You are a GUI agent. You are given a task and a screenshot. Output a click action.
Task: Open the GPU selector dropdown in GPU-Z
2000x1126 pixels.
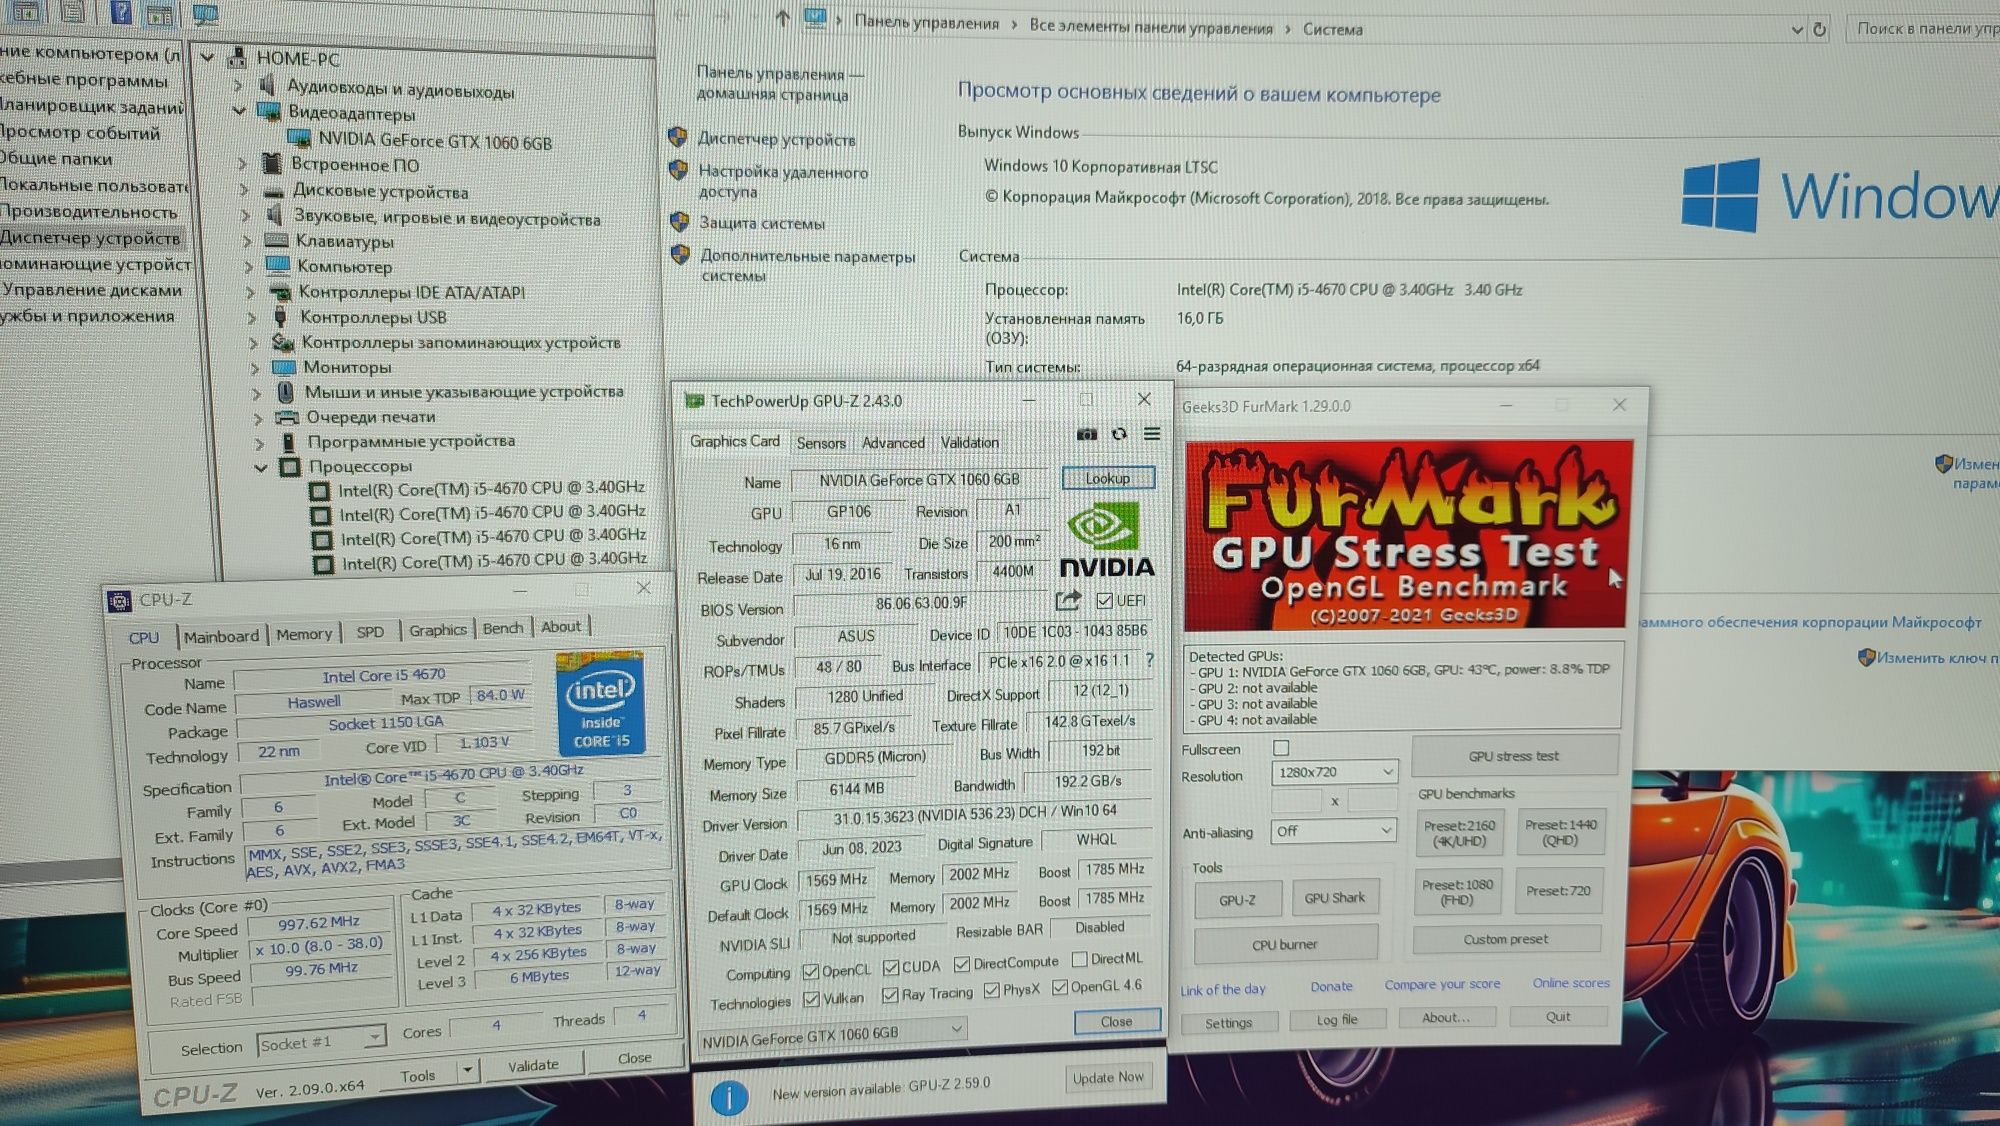pos(831,1035)
